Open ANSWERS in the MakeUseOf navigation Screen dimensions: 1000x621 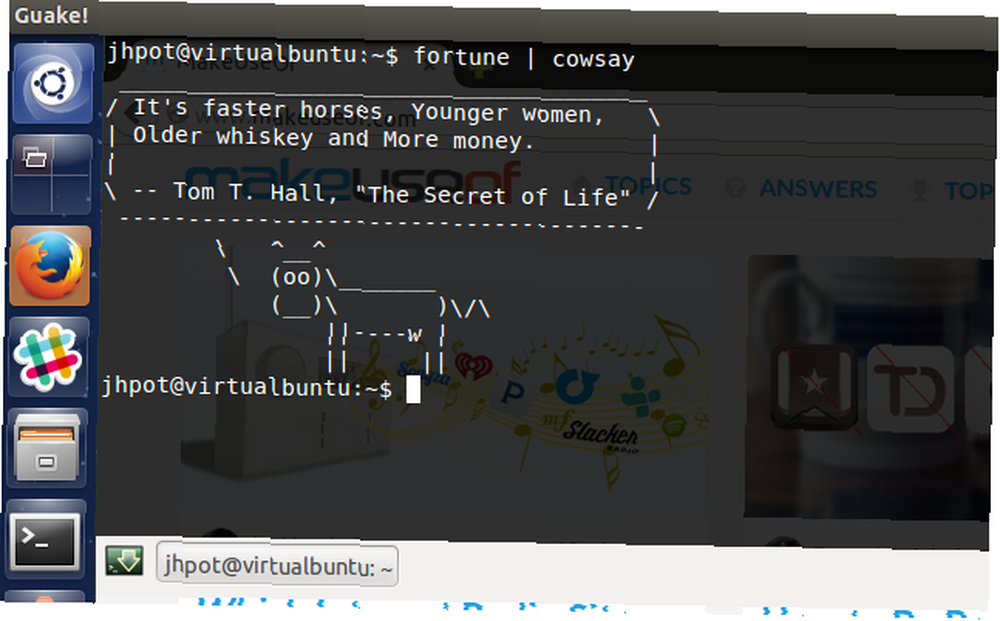pyautogui.click(x=802, y=189)
